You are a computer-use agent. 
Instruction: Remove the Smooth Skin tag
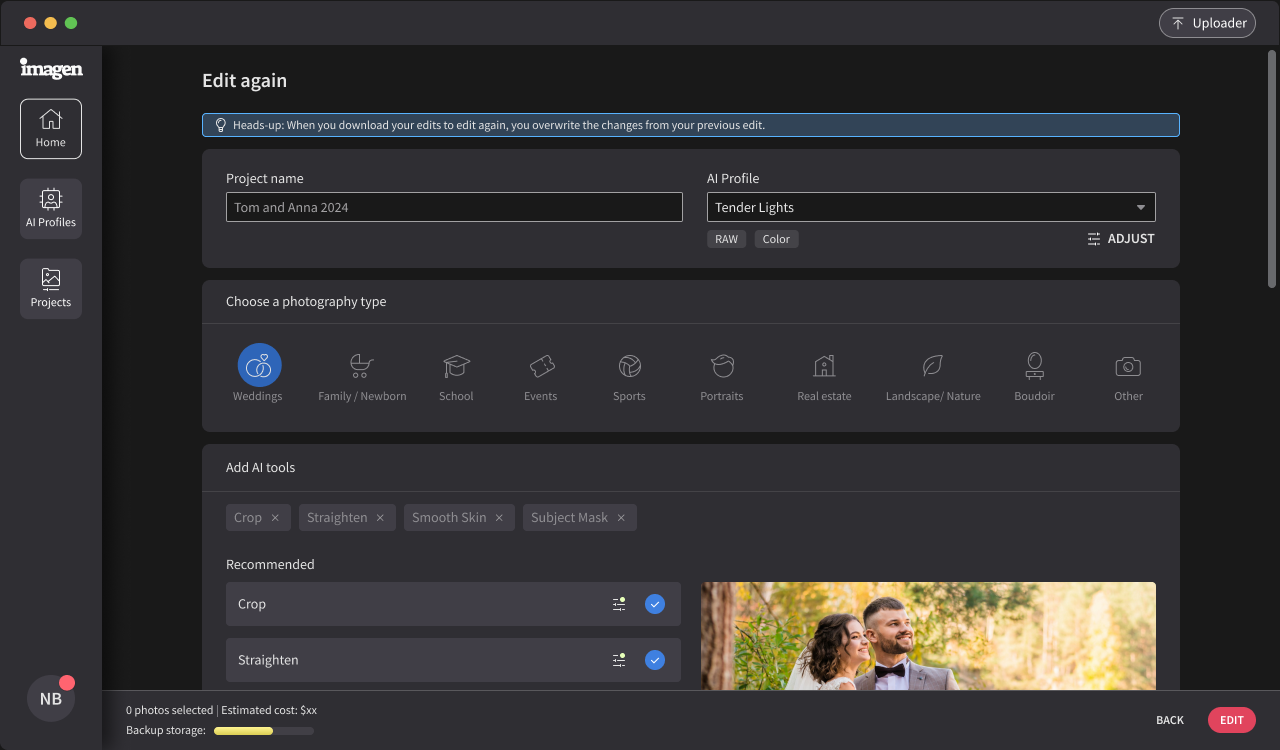pos(499,518)
